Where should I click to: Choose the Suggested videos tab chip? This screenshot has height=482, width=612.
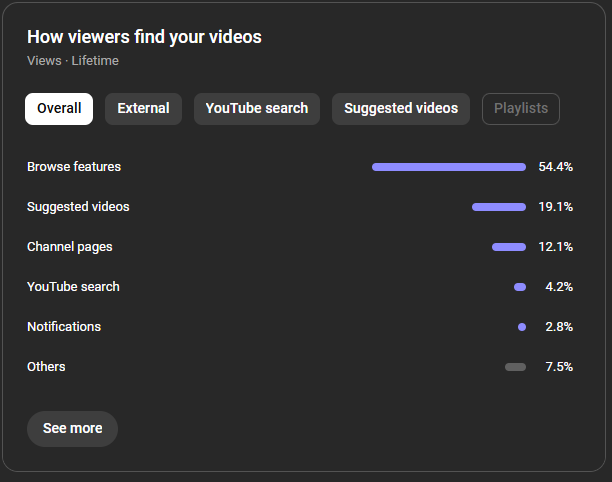(x=401, y=109)
